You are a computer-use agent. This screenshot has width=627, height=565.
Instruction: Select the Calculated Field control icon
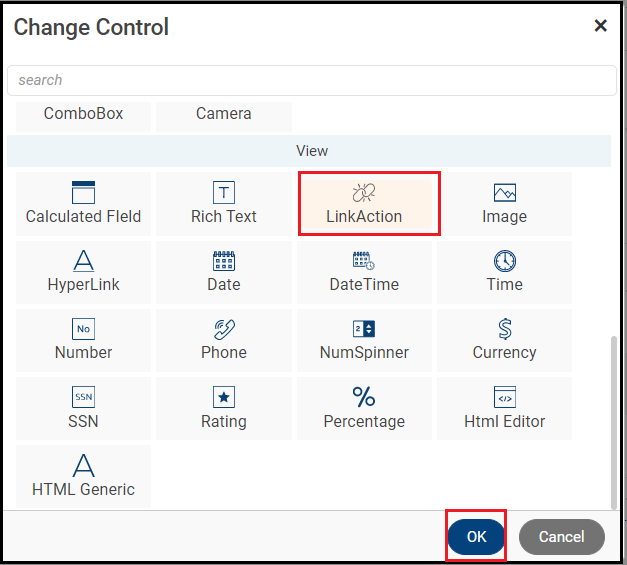(83, 192)
